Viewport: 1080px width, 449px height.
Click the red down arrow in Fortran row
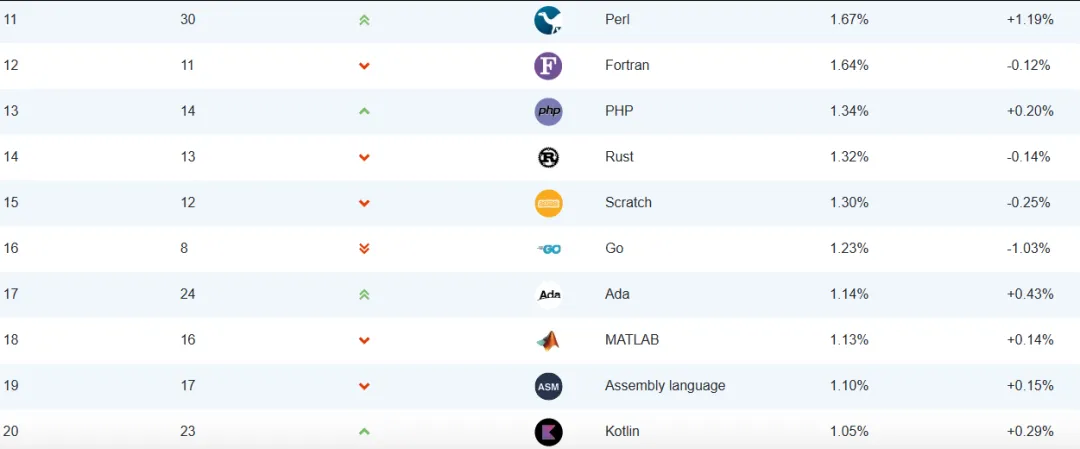[364, 66]
